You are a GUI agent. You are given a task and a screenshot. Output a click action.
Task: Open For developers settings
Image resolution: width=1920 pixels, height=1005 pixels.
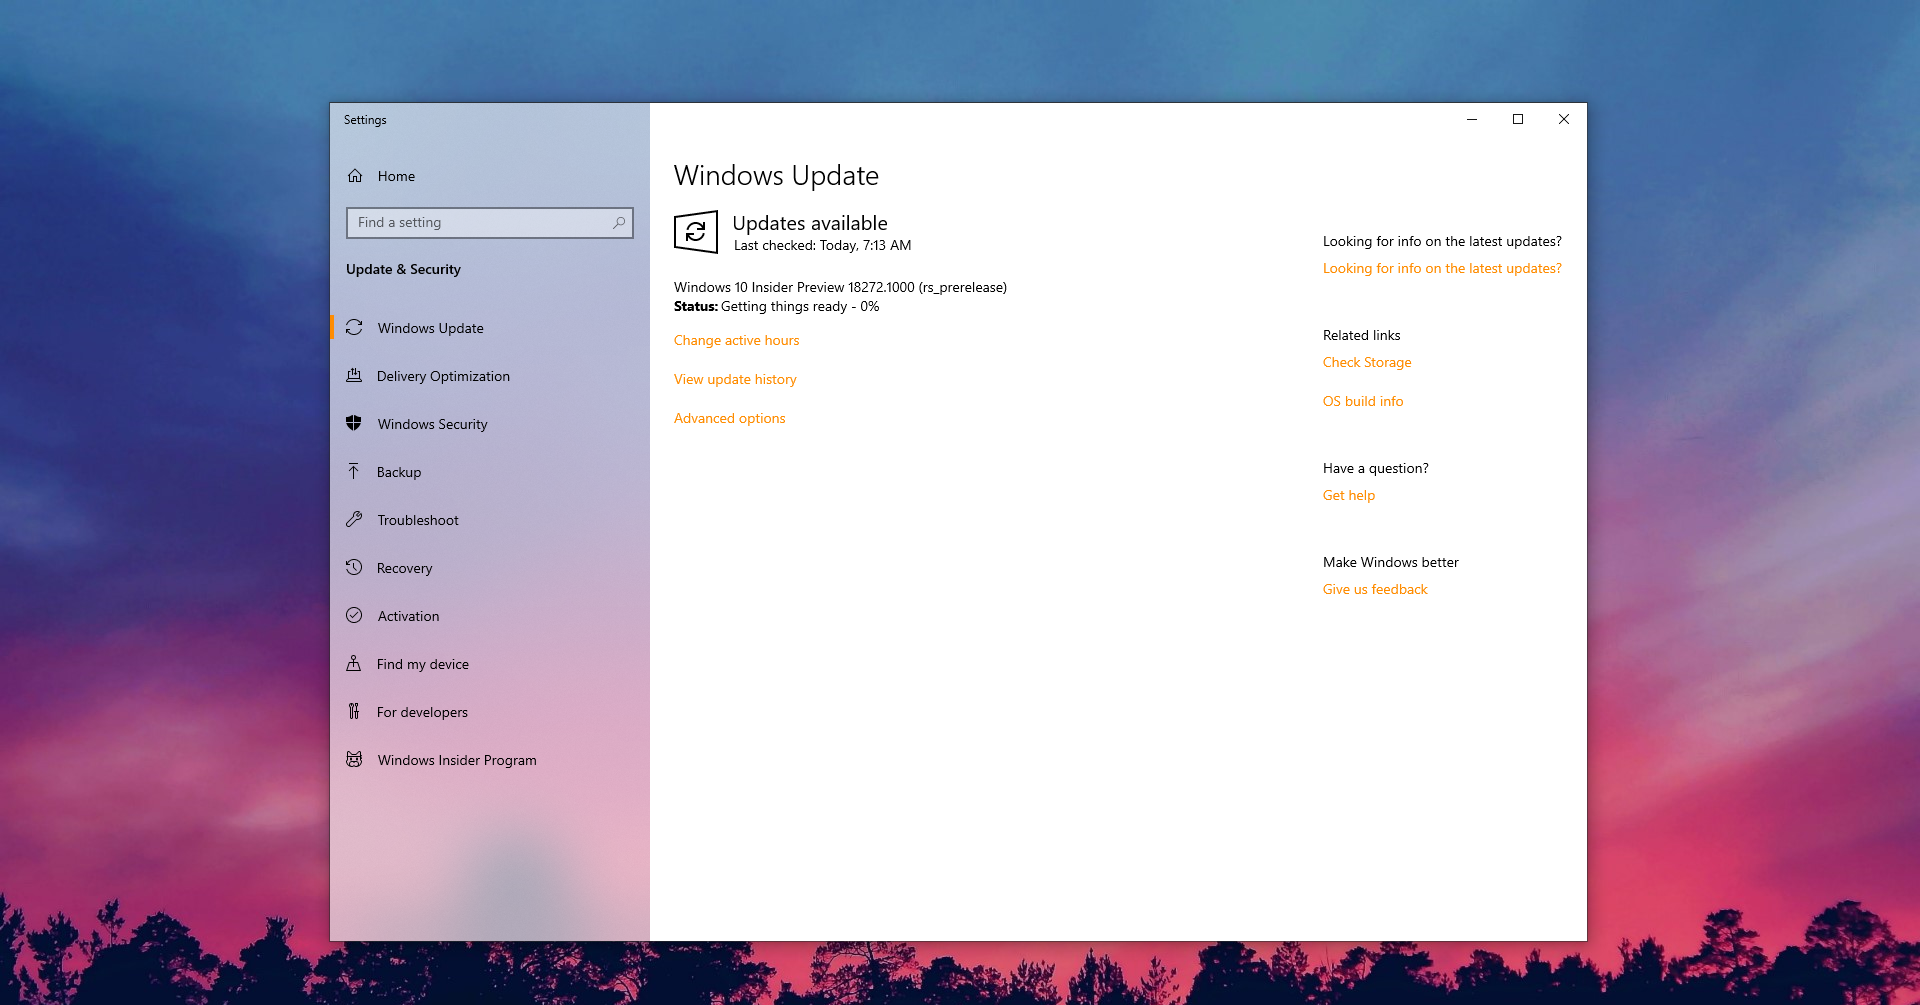490,712
